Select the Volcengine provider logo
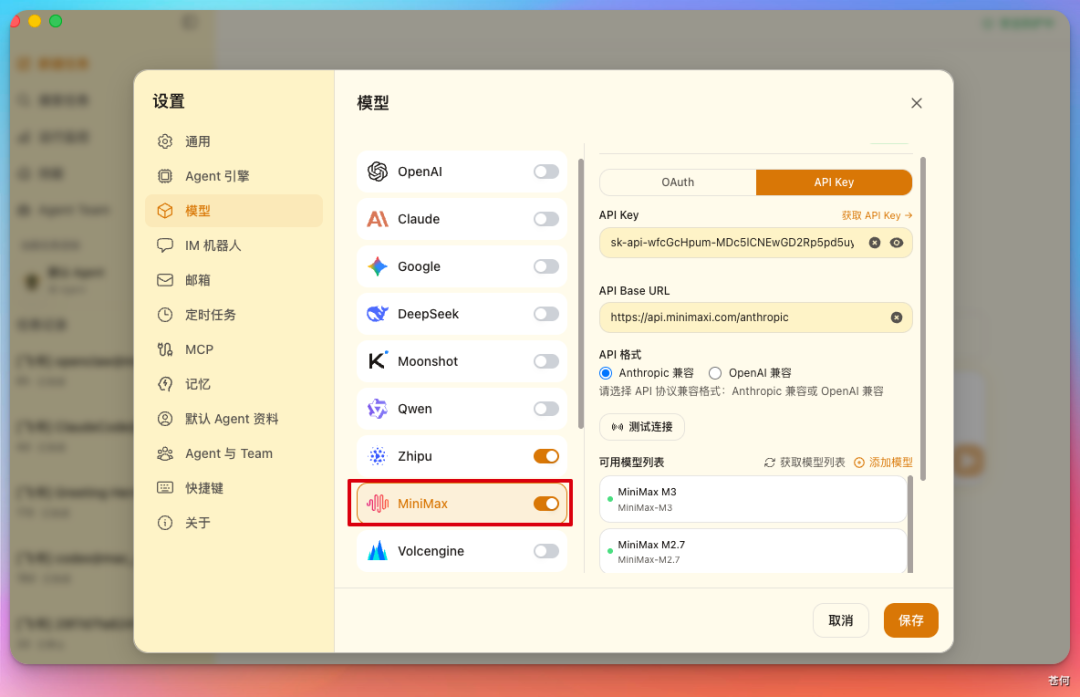 point(377,551)
